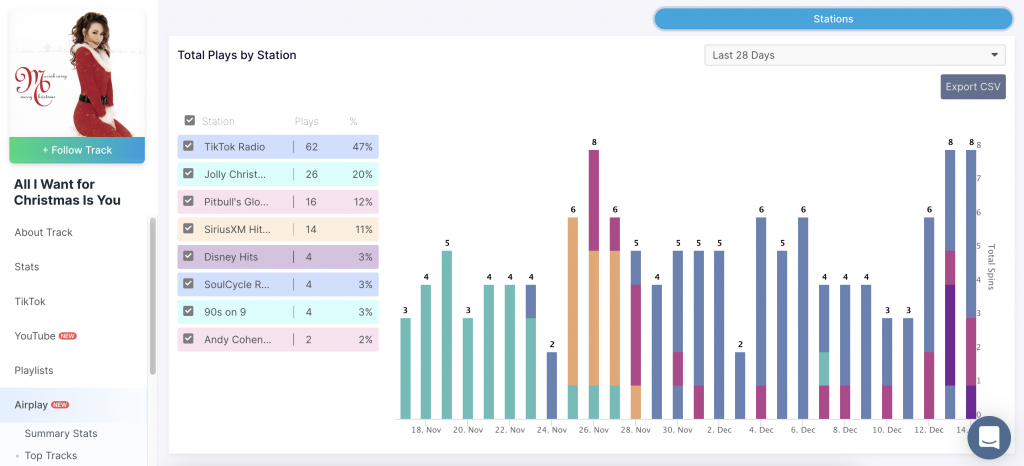Open the Last 28 Days dropdown
This screenshot has height=466, width=1024.
pos(855,55)
